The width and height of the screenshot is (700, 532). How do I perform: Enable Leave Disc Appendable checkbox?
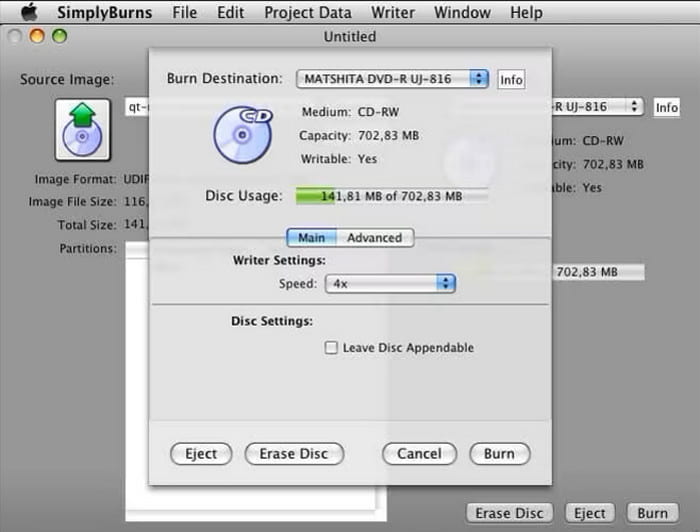click(331, 348)
